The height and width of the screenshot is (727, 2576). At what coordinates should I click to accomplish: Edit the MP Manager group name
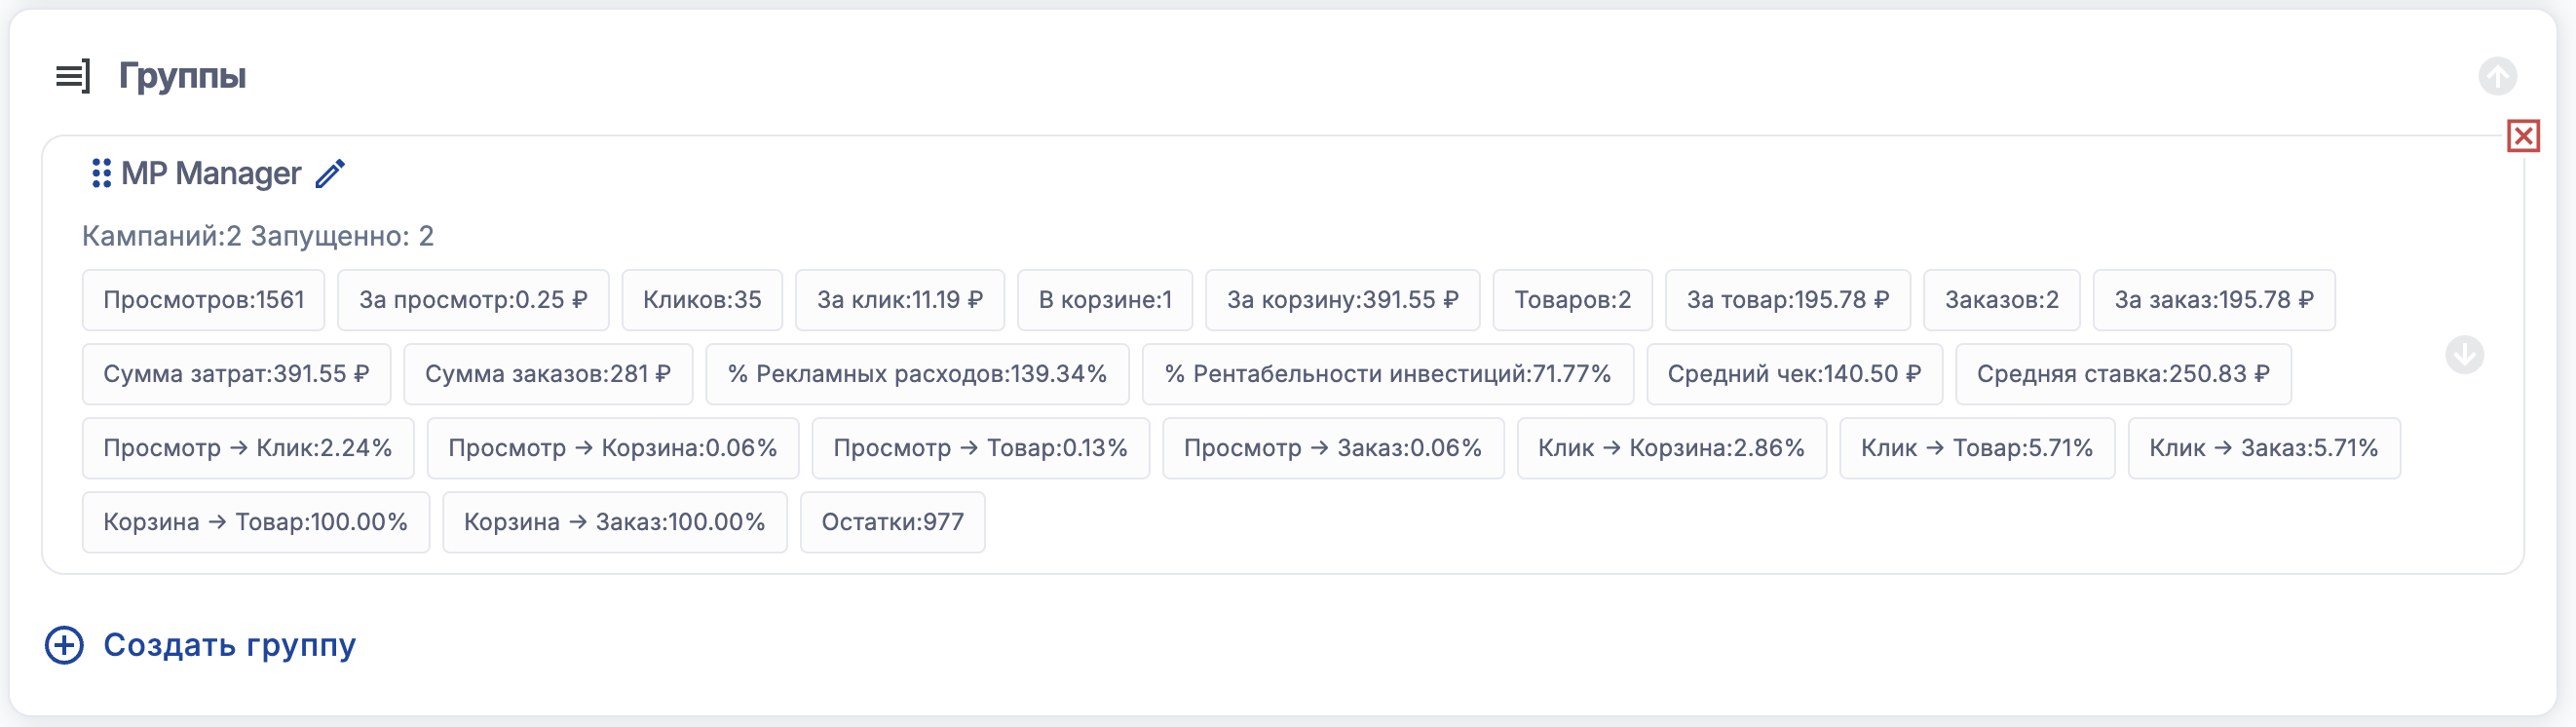click(330, 173)
